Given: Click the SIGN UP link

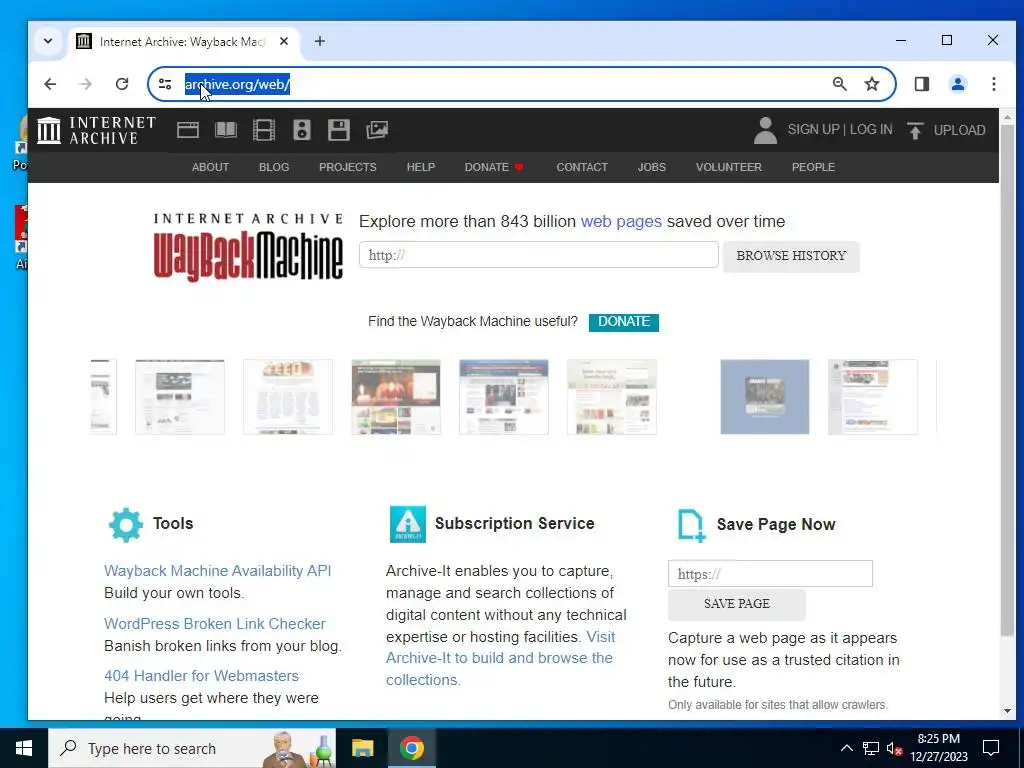Looking at the screenshot, I should (813, 129).
